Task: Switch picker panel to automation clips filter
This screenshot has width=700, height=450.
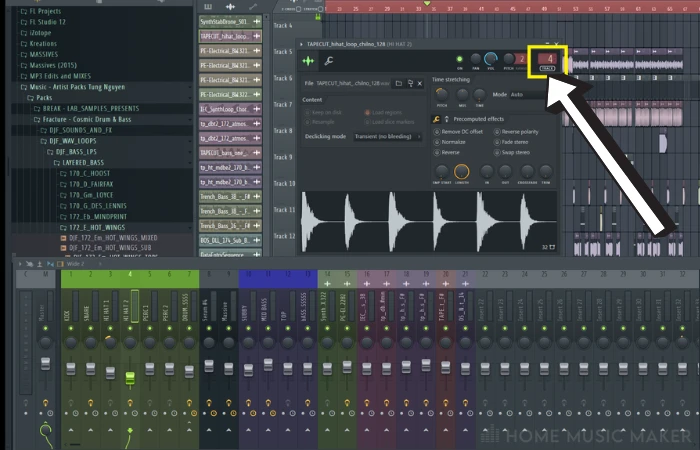Action: pos(253,7)
